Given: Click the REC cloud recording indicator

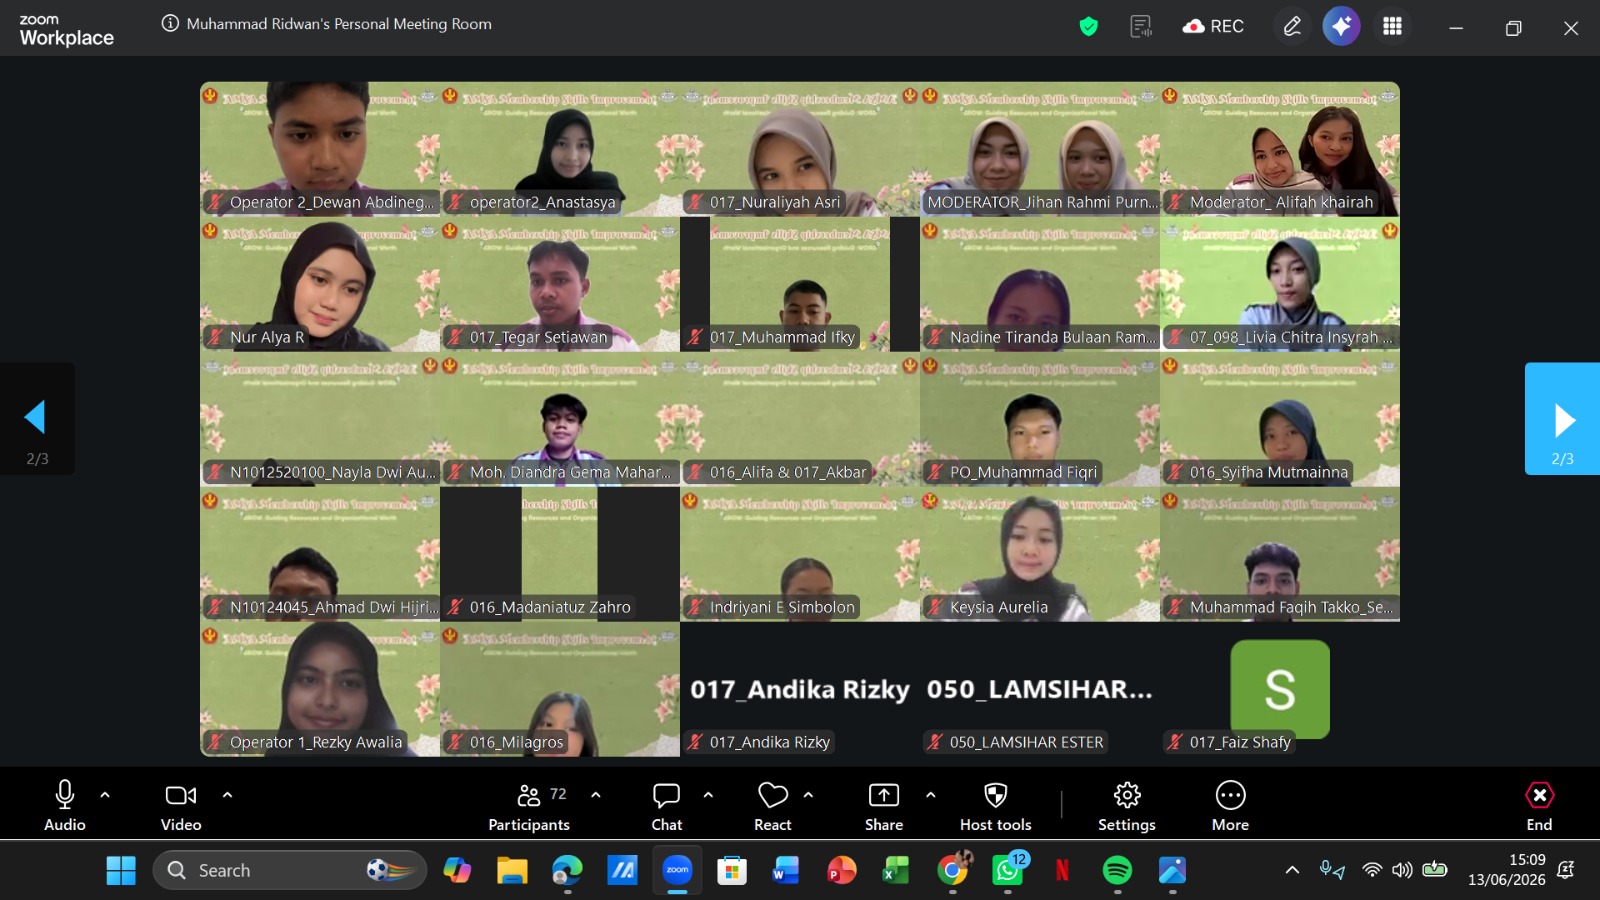Looking at the screenshot, I should coord(1213,27).
